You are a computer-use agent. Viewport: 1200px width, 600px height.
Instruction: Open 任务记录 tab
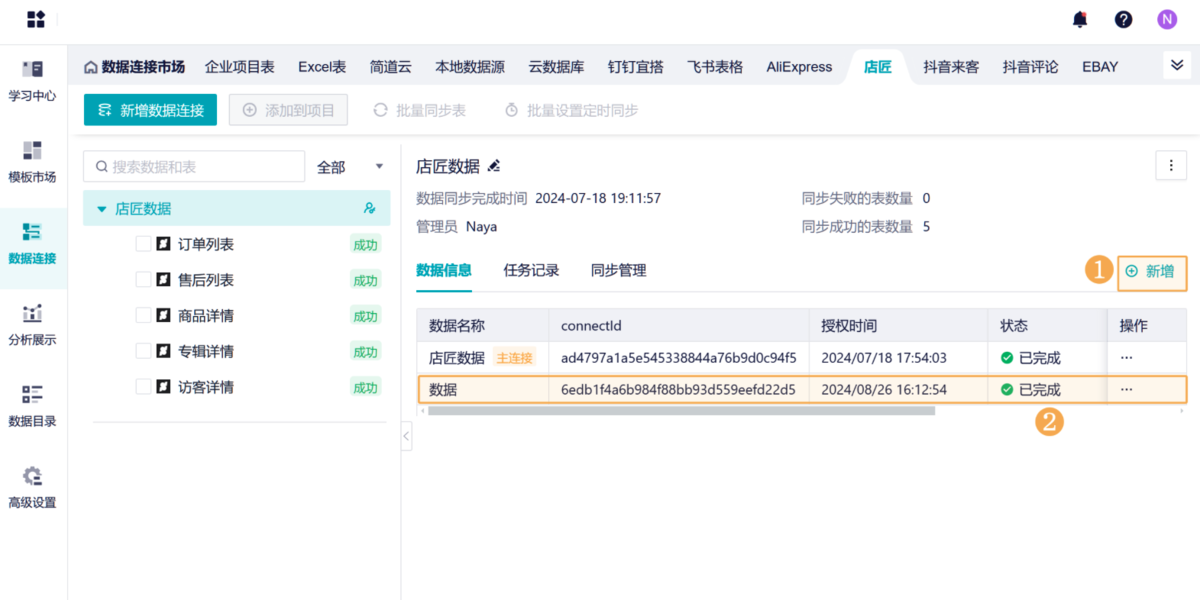pyautogui.click(x=531, y=270)
